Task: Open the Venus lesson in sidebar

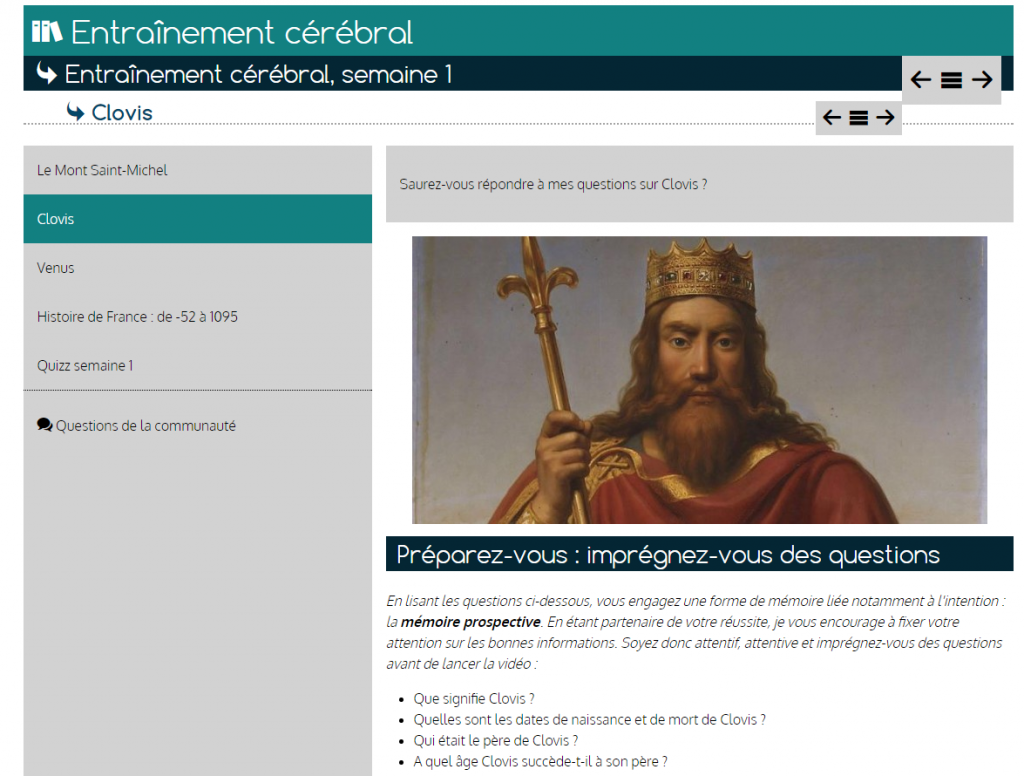Action: (56, 268)
